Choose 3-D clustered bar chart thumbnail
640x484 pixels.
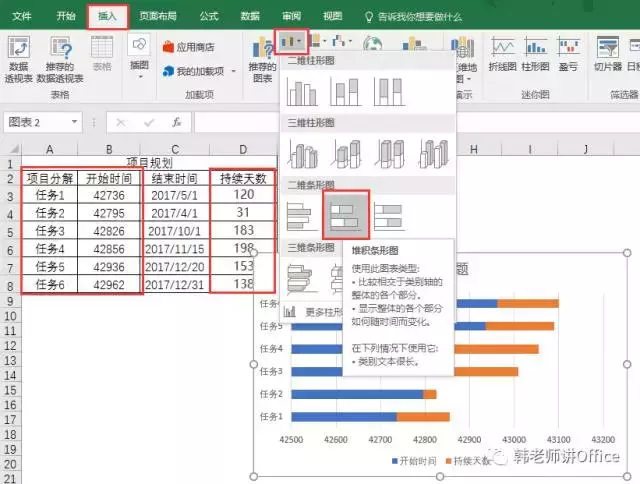(x=301, y=278)
